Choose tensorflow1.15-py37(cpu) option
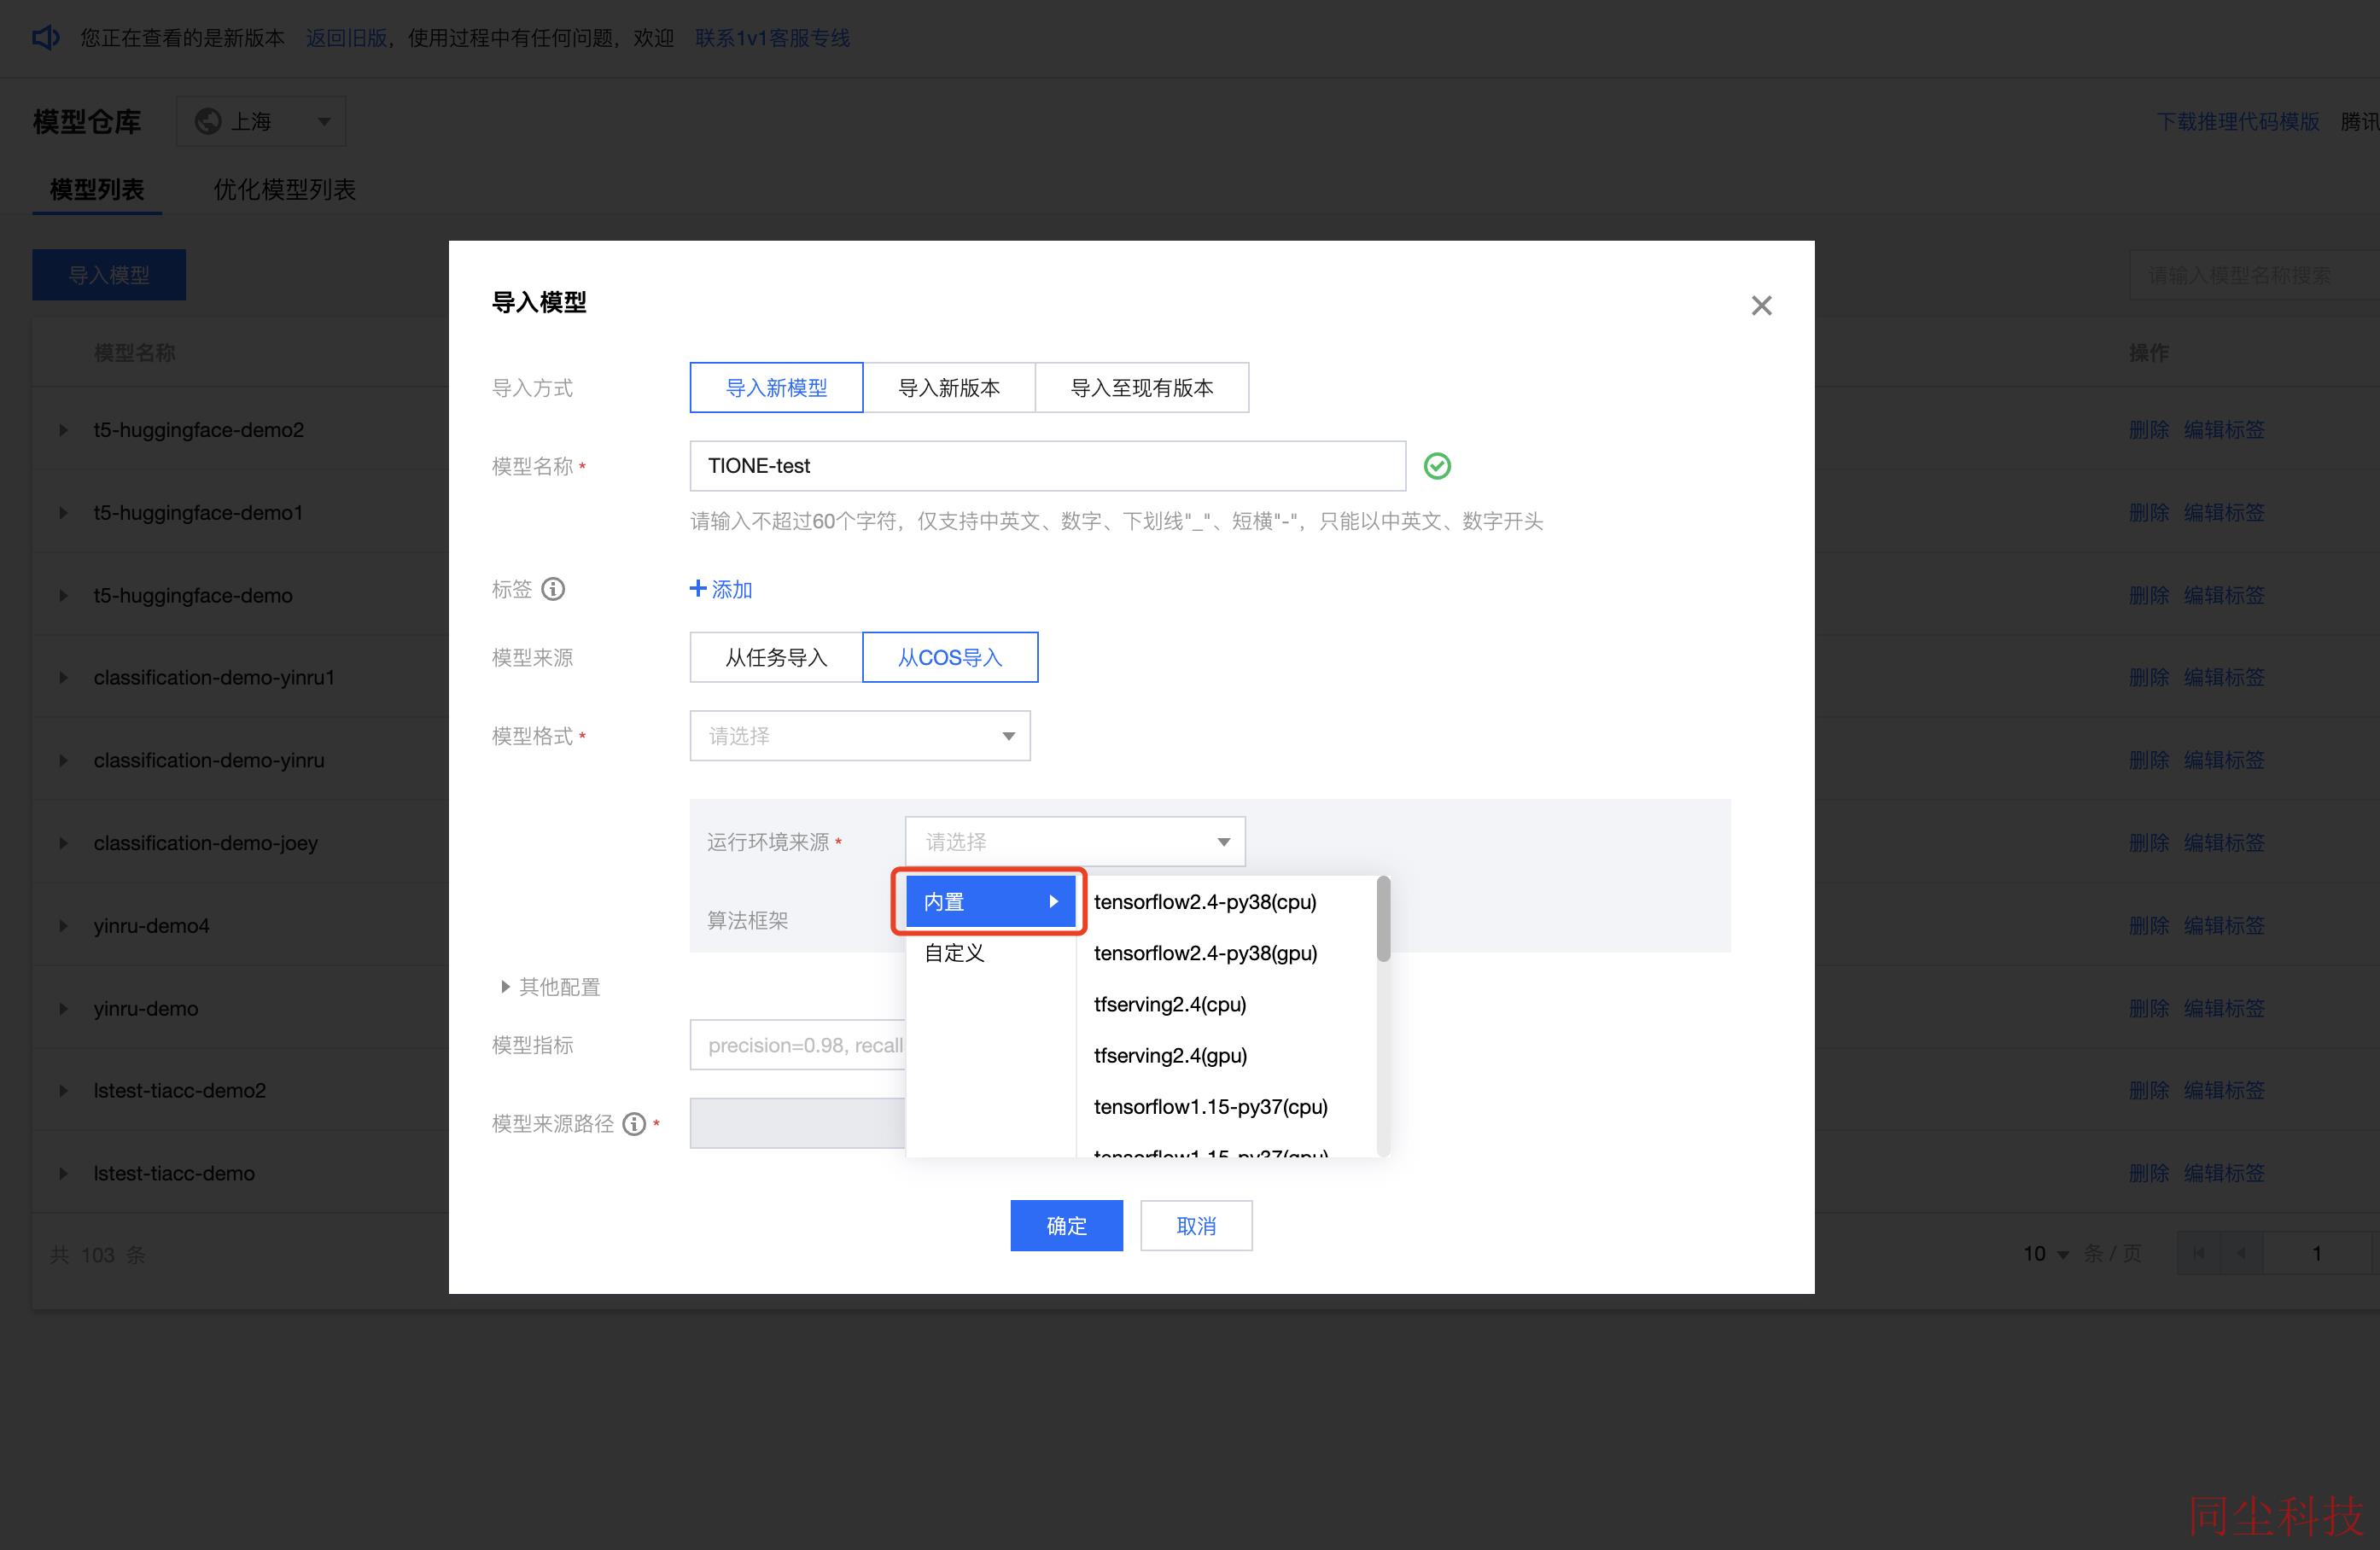This screenshot has height=1550, width=2380. point(1226,1106)
